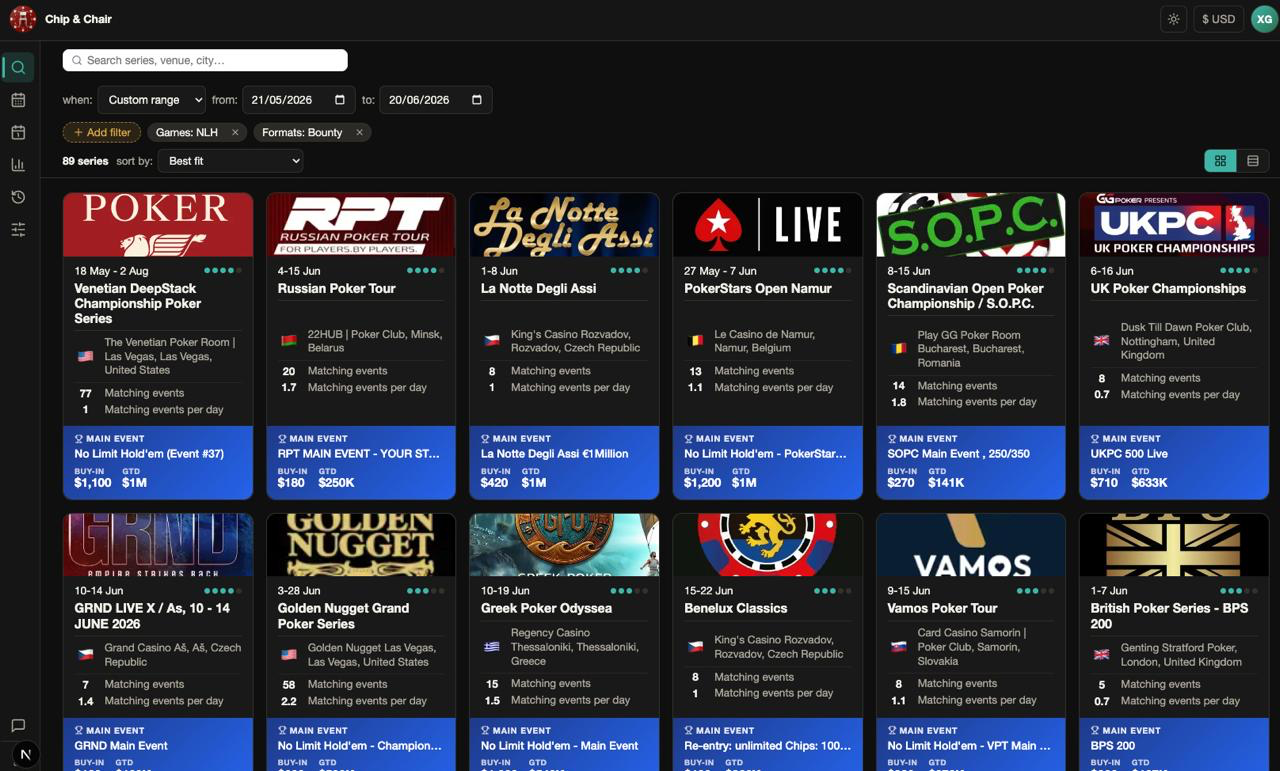Viewport: 1280px width, 771px height.
Task: Open the bar chart statistics icon
Action: pyautogui.click(x=18, y=165)
